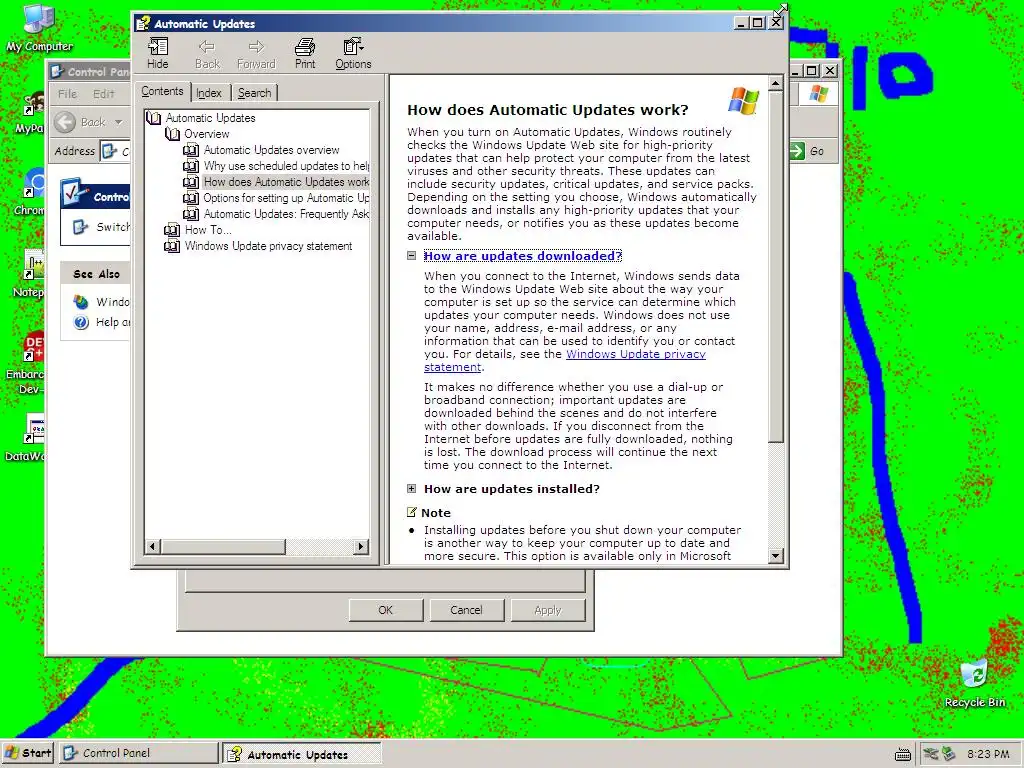Click the Overview open book icon
The image size is (1024, 768).
click(172, 134)
